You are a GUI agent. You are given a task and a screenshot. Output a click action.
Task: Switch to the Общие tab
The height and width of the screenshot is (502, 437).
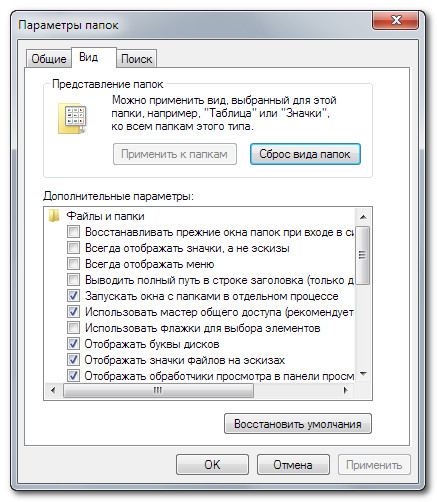point(49,59)
